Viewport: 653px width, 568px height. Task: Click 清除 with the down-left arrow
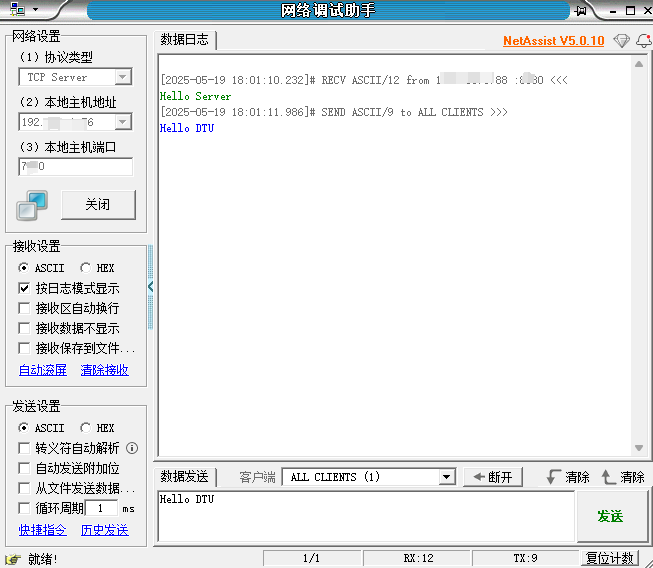(x=568, y=477)
